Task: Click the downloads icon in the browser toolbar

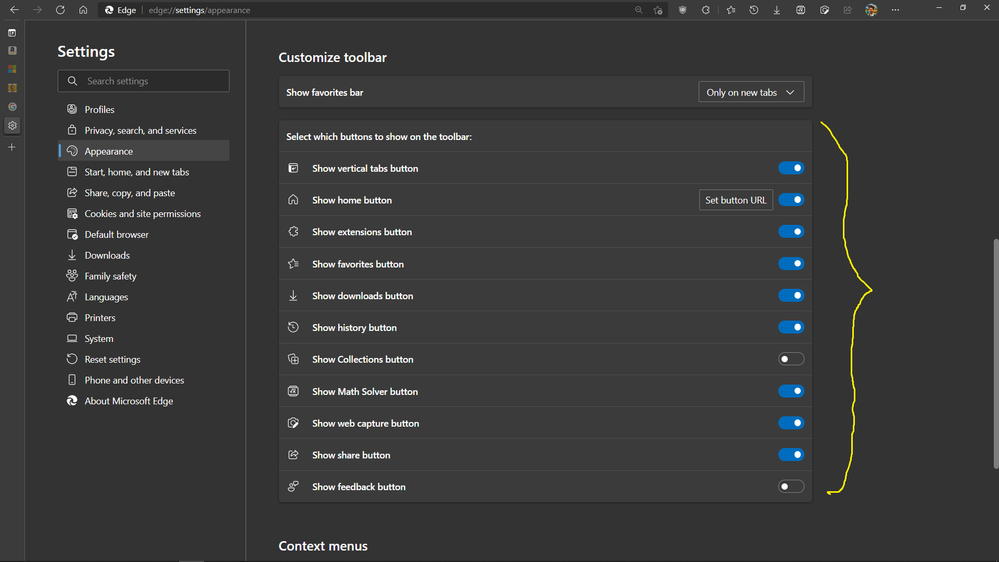Action: tap(777, 10)
